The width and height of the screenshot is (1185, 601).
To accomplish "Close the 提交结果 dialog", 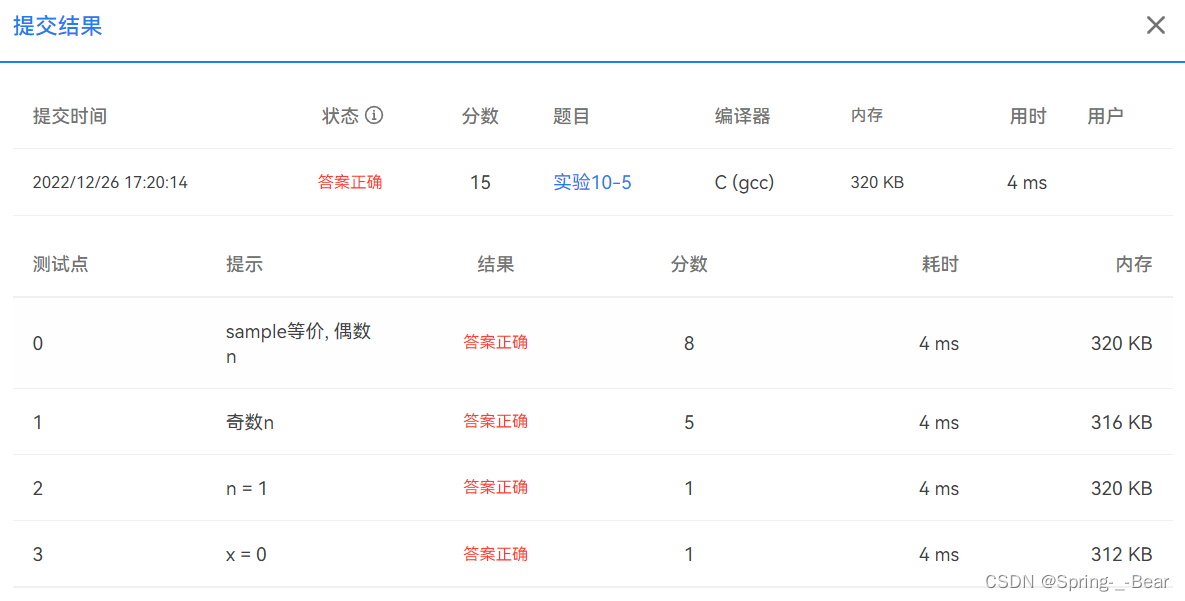I will tap(1156, 25).
